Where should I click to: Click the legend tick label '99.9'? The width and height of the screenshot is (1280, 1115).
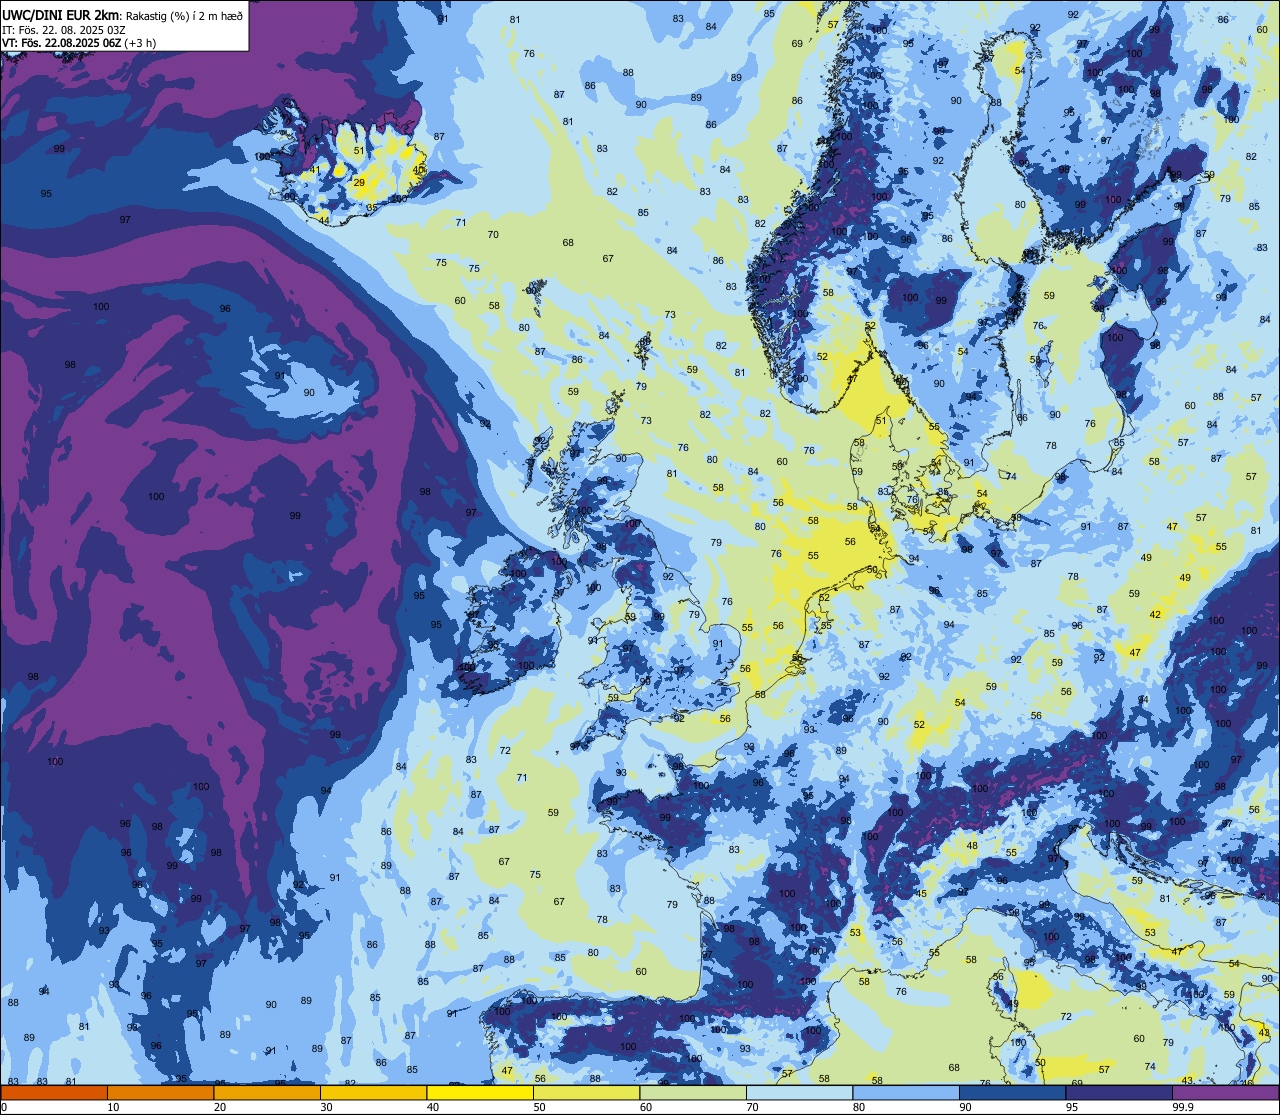pos(1183,1107)
